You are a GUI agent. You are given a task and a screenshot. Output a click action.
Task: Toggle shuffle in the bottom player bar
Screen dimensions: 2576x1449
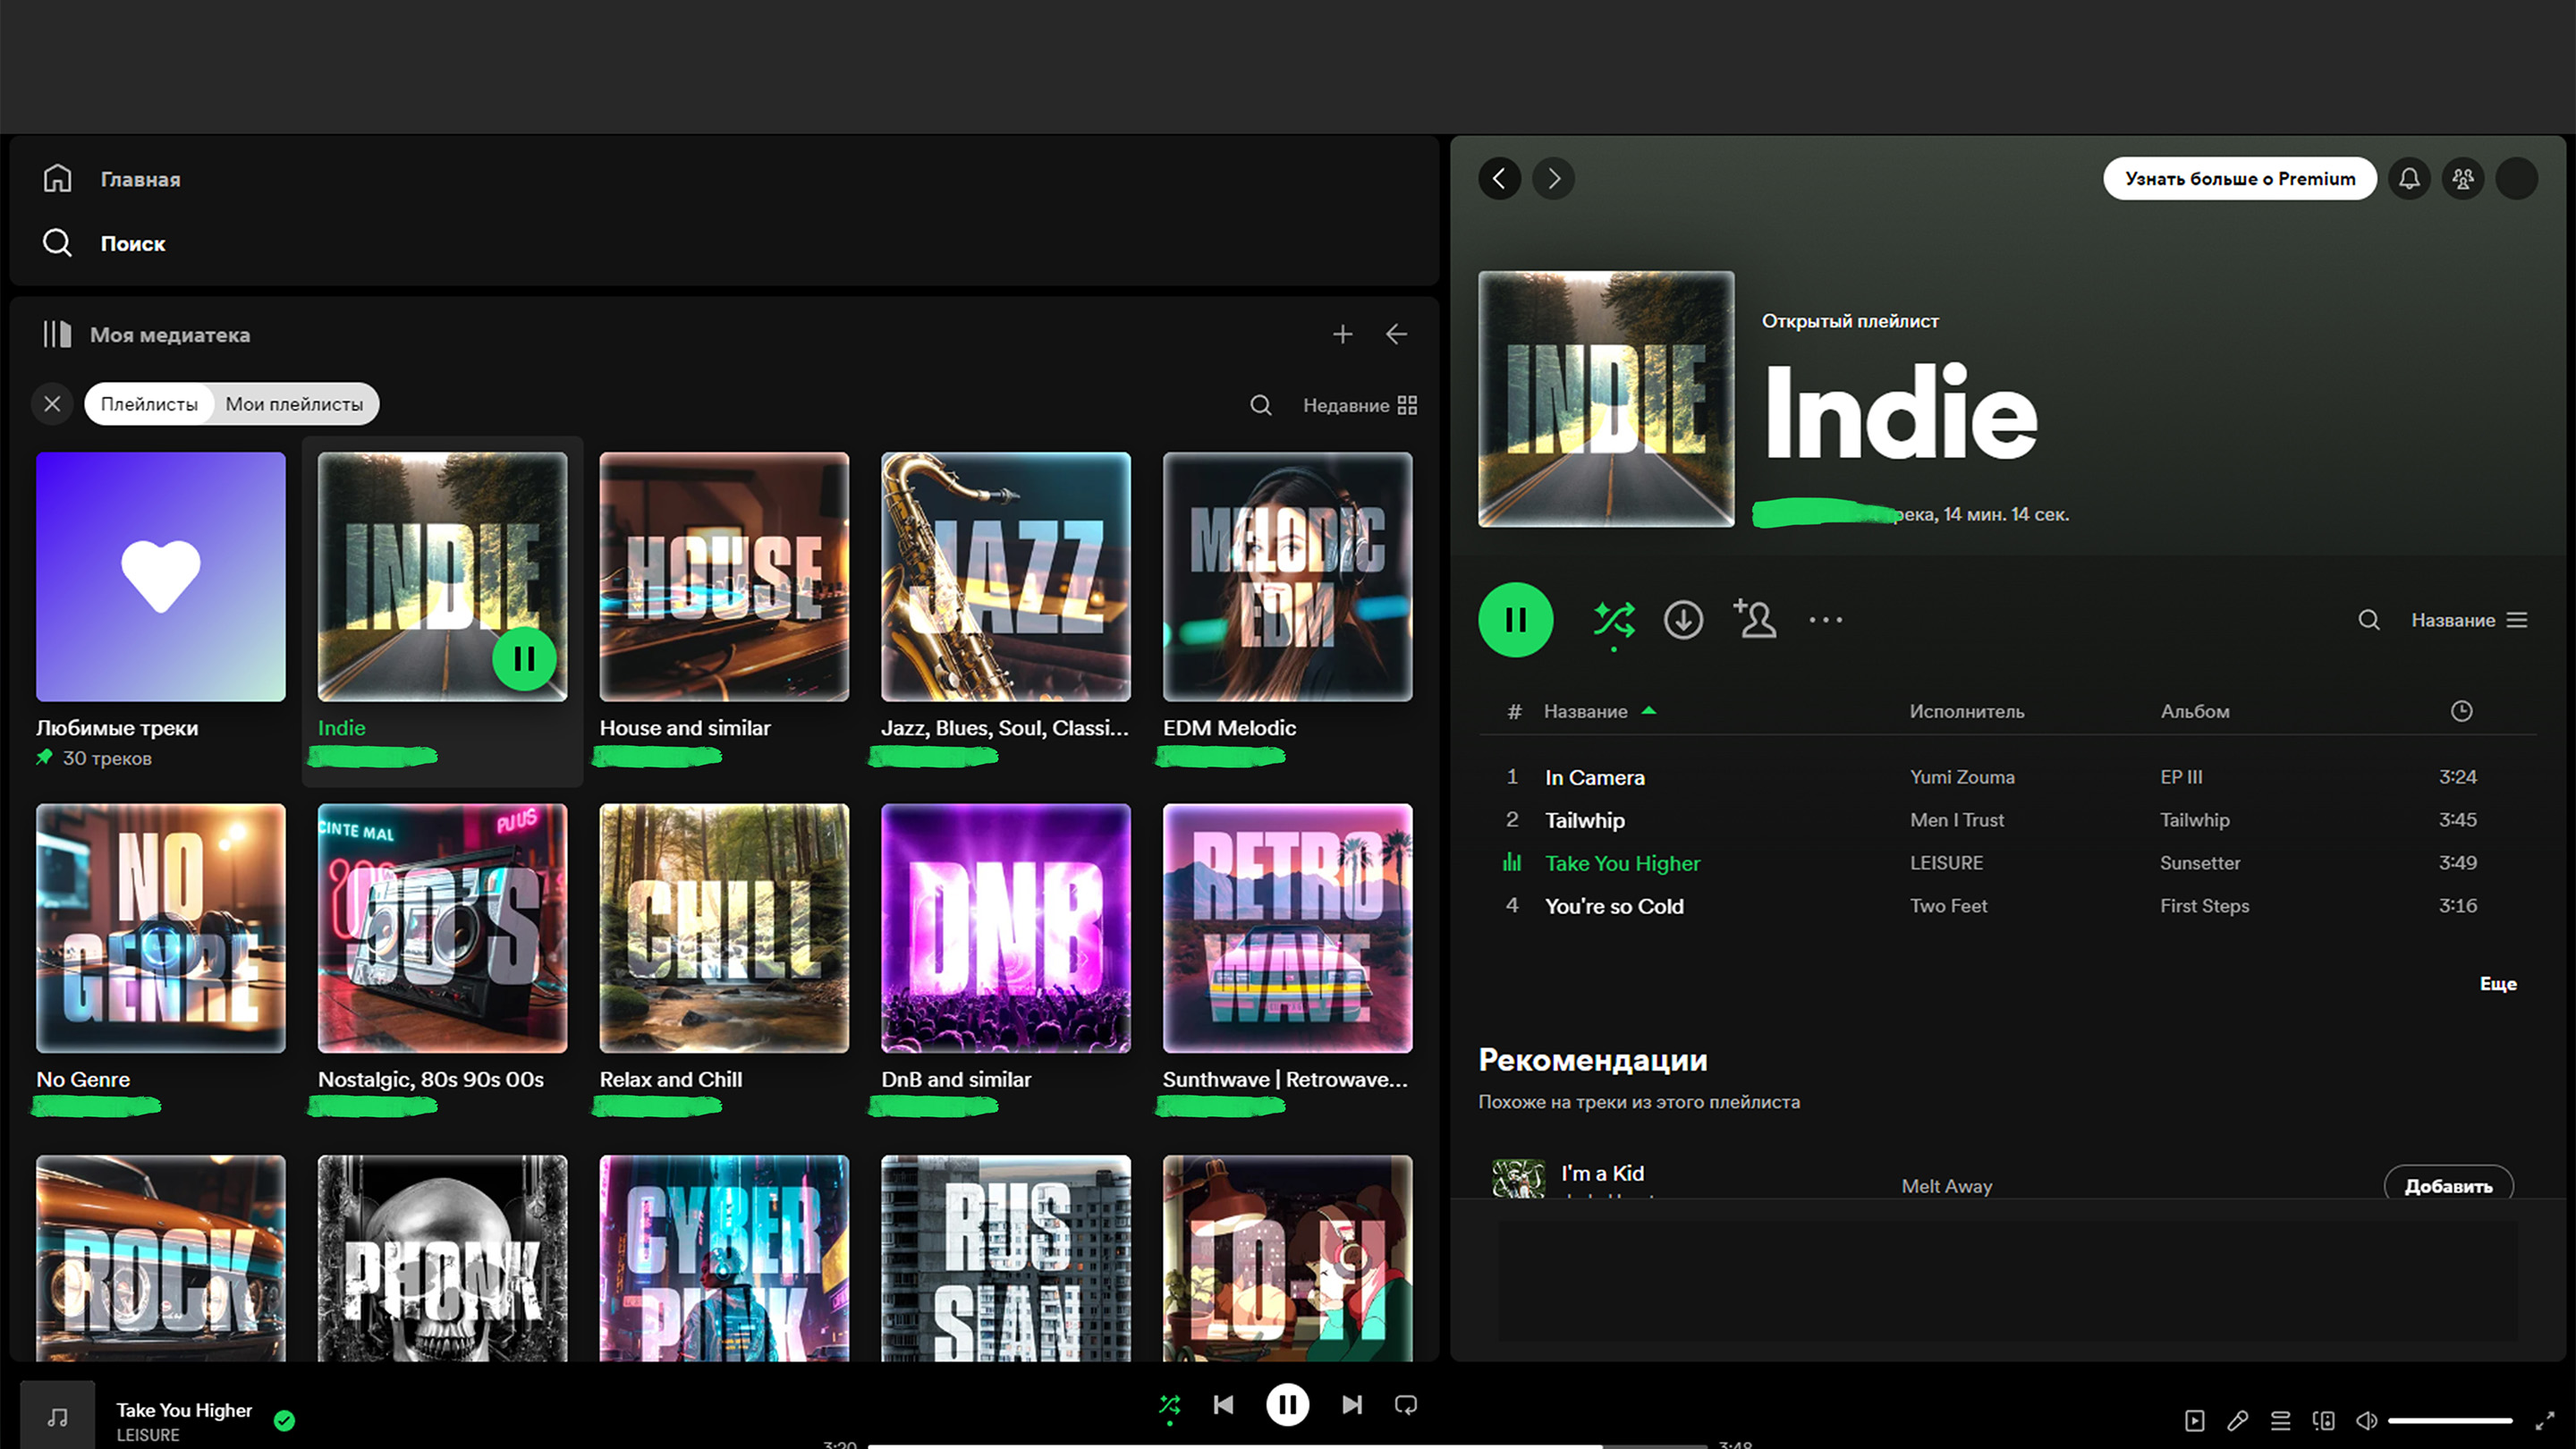pyautogui.click(x=1169, y=1405)
